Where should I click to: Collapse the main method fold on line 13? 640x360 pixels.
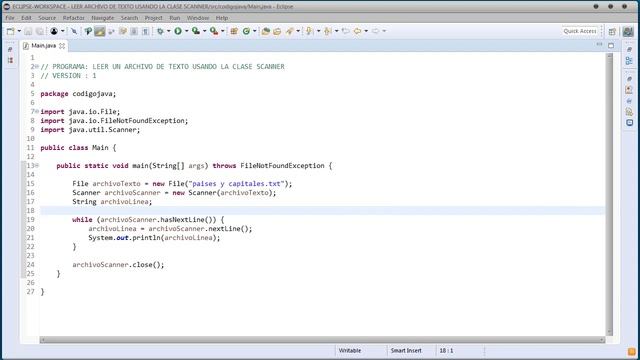click(x=37, y=165)
